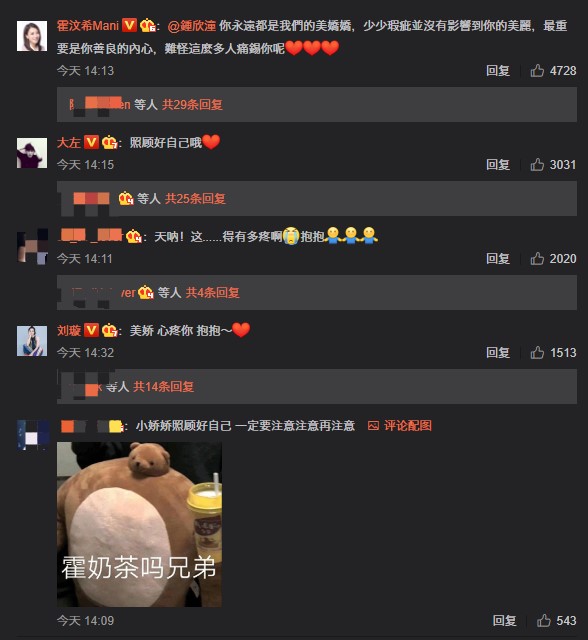Like the comment with 543 likes

(x=543, y=620)
